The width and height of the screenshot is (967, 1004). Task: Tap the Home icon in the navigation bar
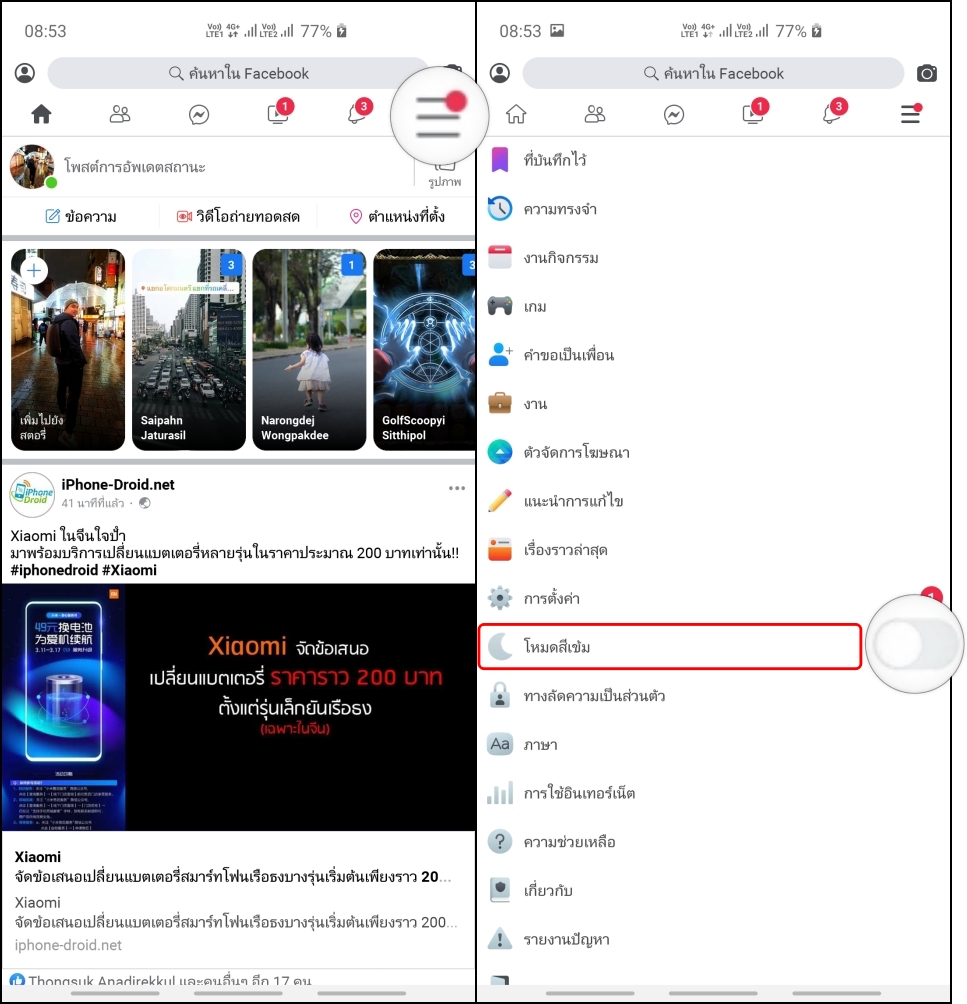click(x=41, y=114)
